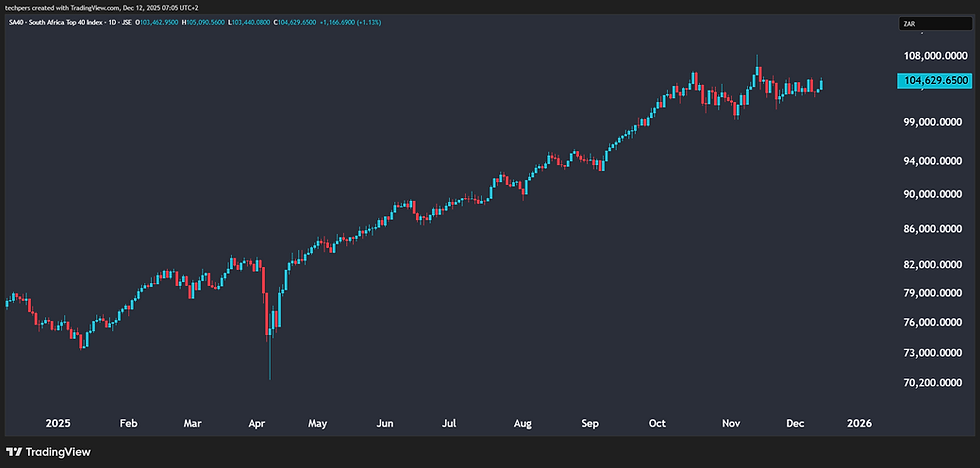The width and height of the screenshot is (980, 468).
Task: Click the 79,000.0000 price axis label
Action: click(934, 293)
